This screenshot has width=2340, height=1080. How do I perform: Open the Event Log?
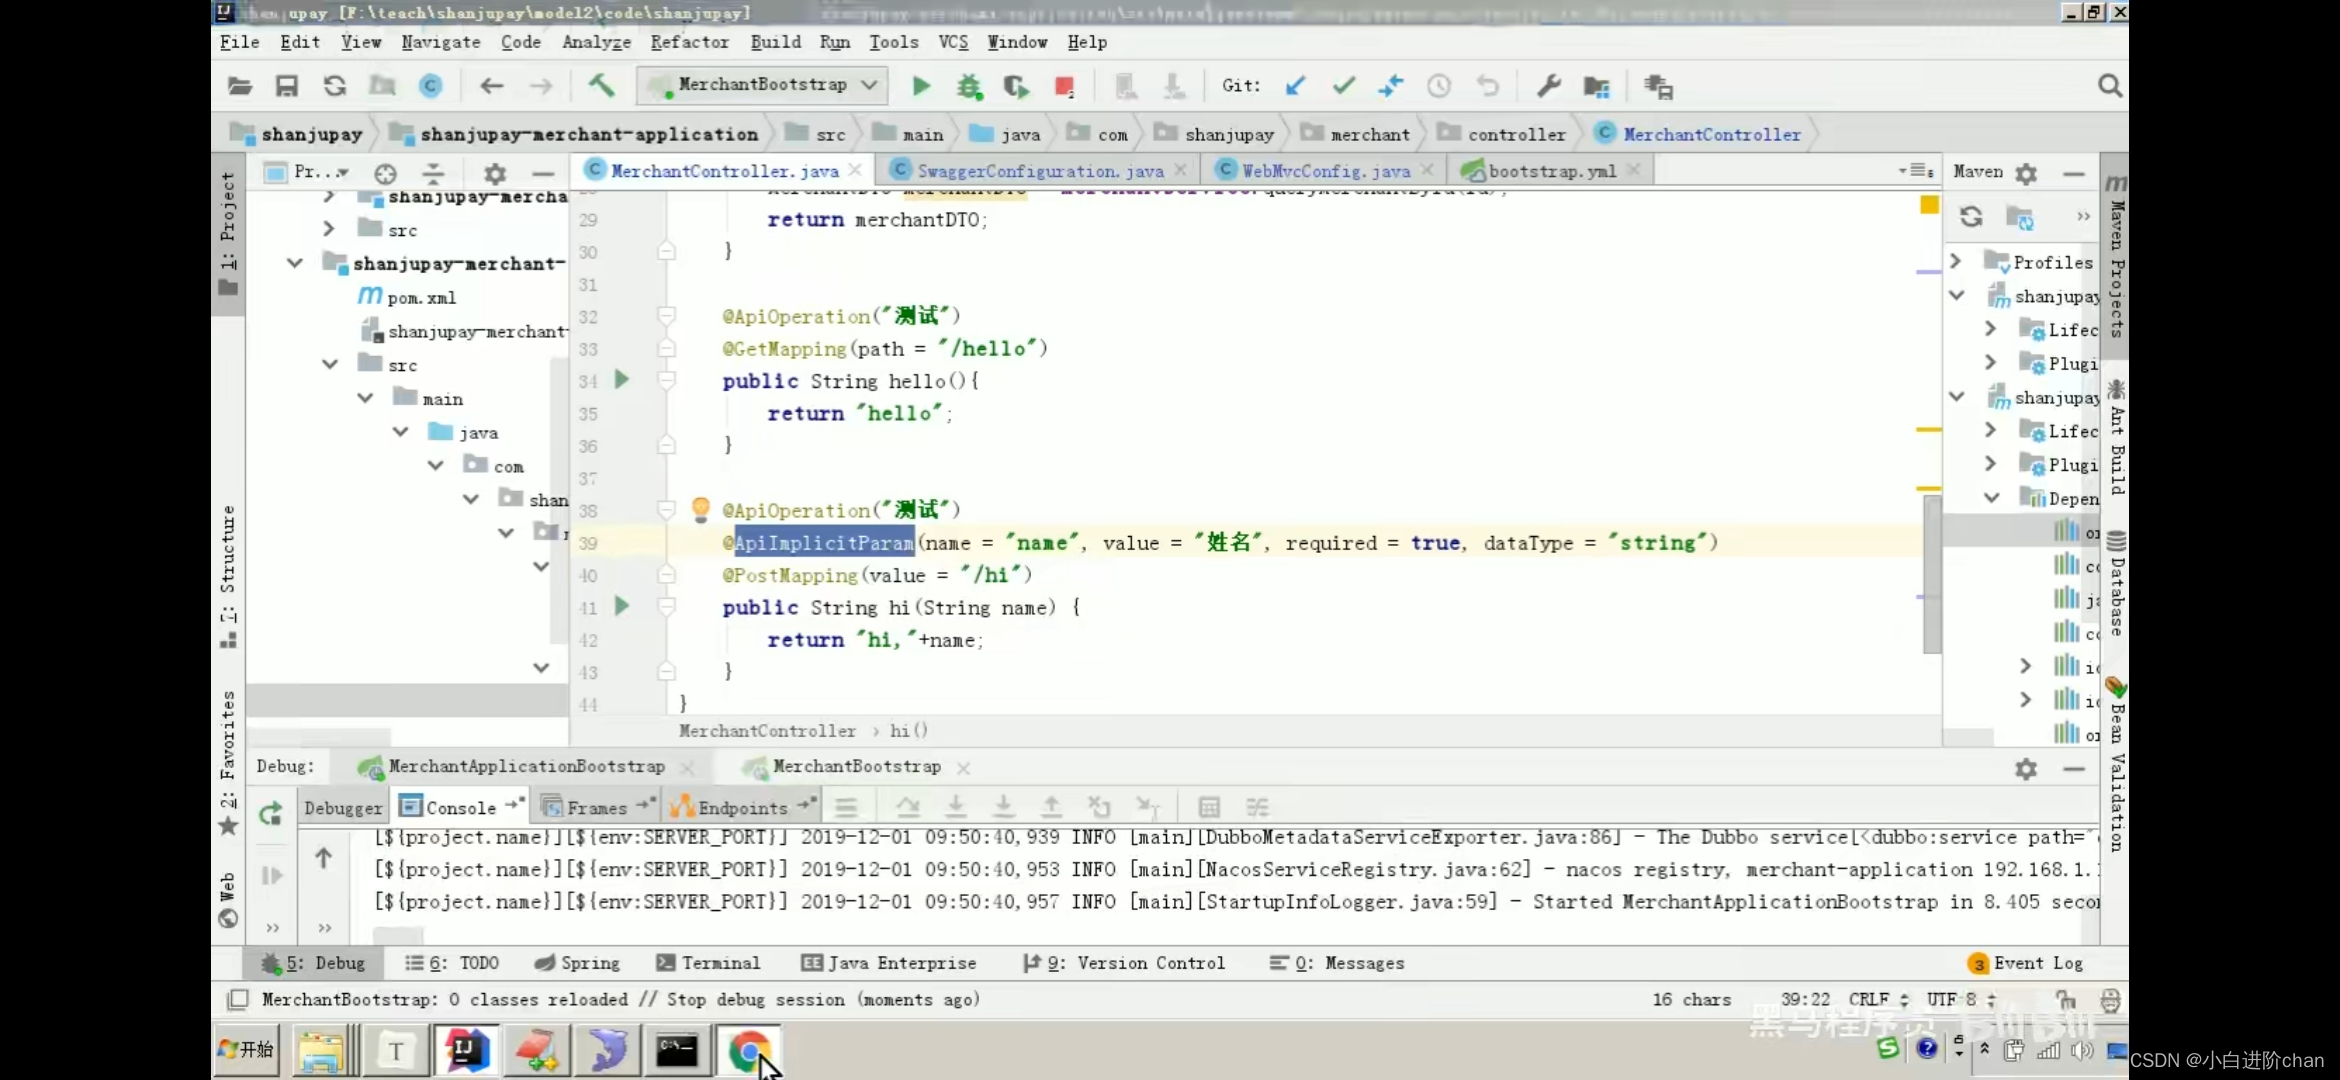click(x=2025, y=963)
